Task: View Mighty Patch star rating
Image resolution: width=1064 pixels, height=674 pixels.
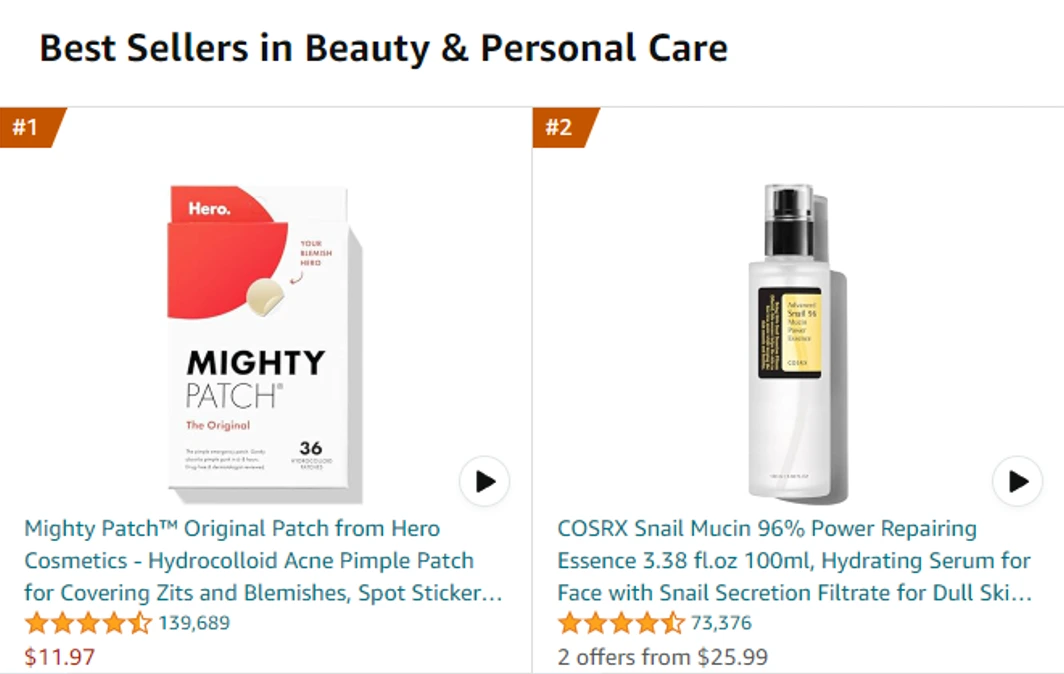Action: click(88, 622)
